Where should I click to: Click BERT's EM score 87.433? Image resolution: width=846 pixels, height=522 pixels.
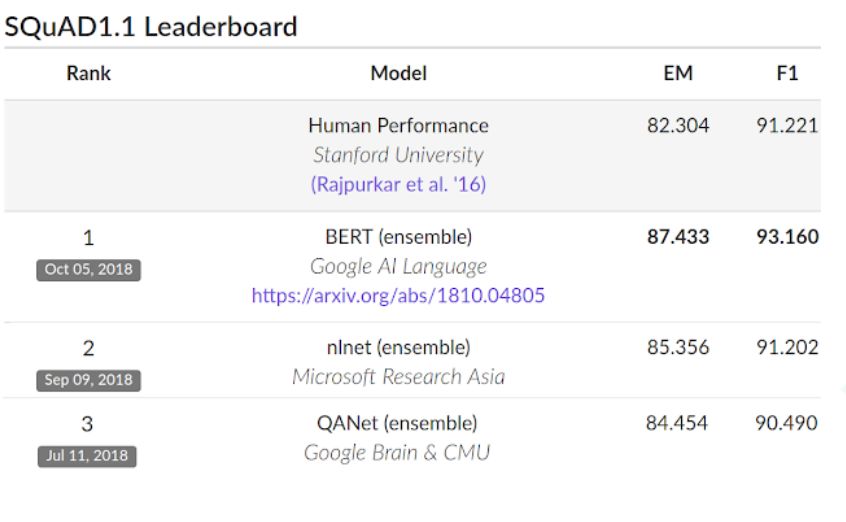point(677,238)
